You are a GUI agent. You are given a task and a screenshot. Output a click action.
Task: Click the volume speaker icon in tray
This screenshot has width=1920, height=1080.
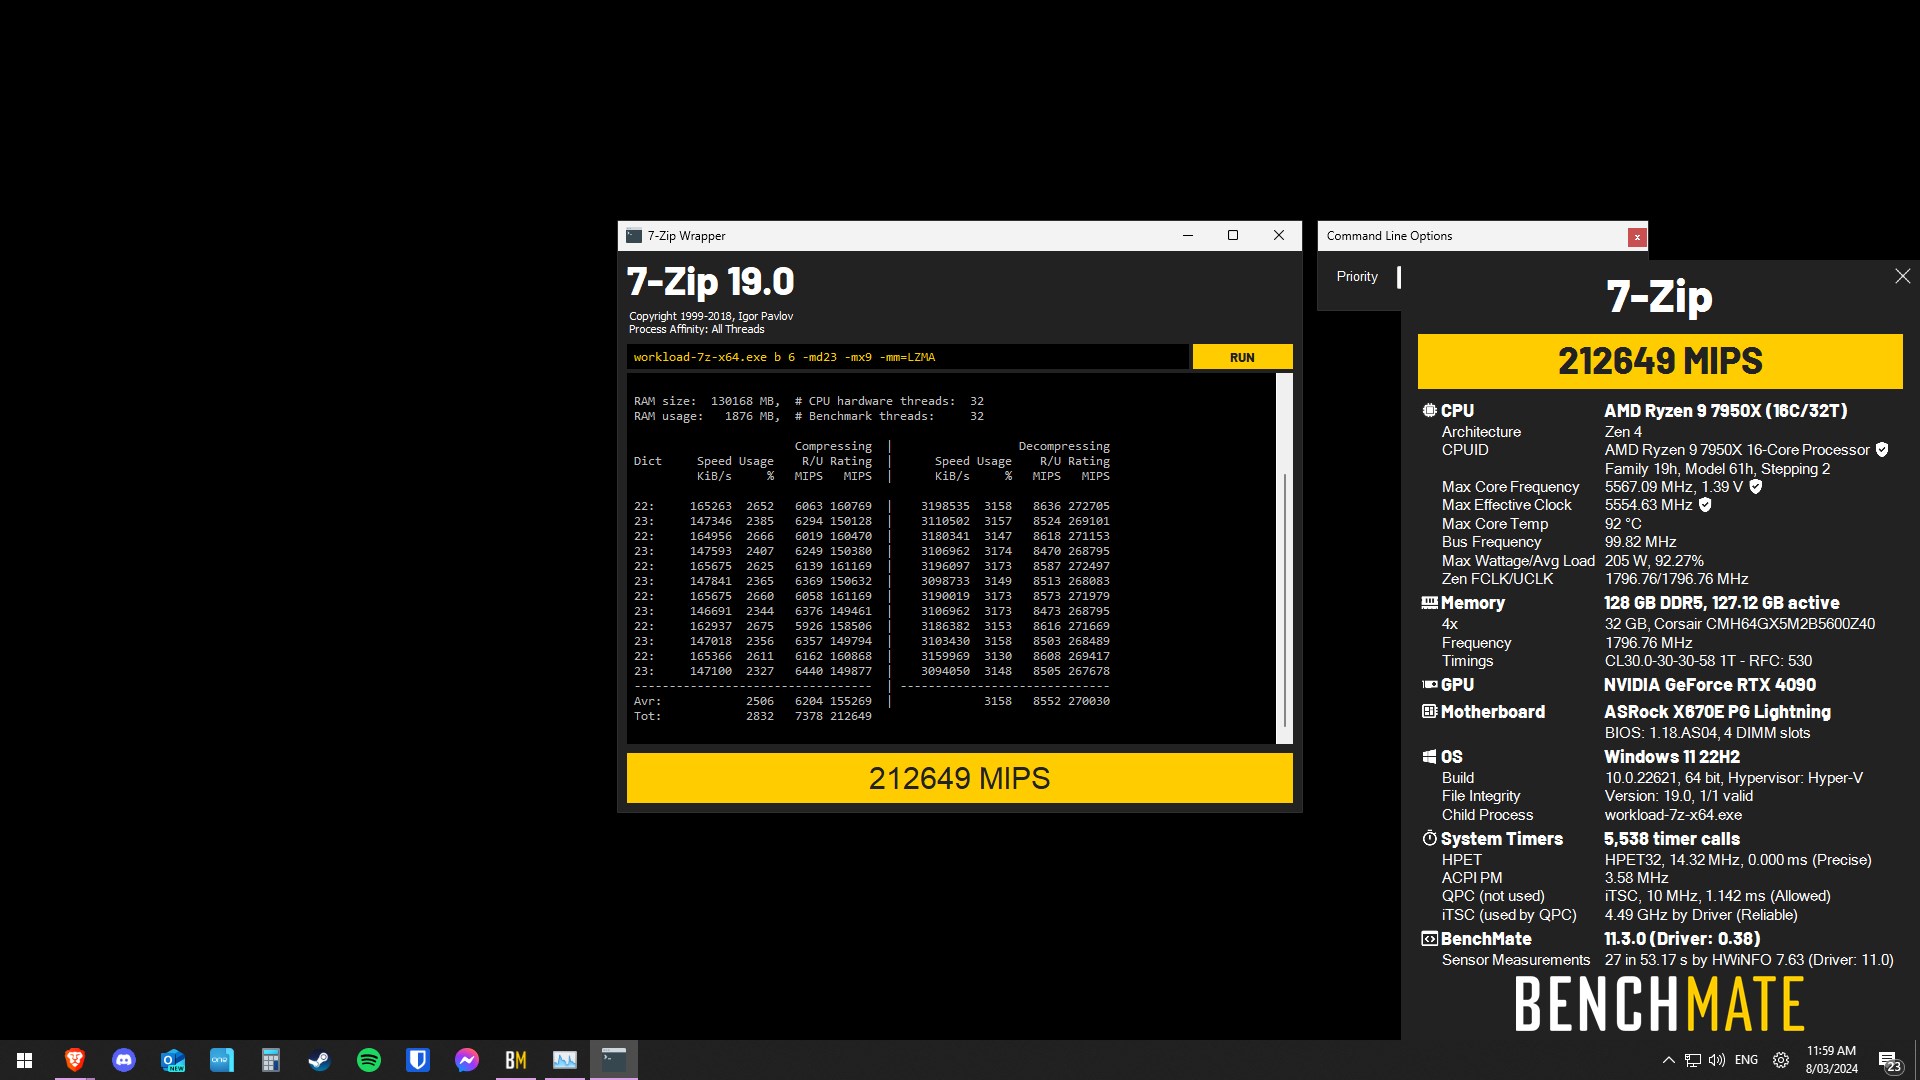(1717, 1060)
